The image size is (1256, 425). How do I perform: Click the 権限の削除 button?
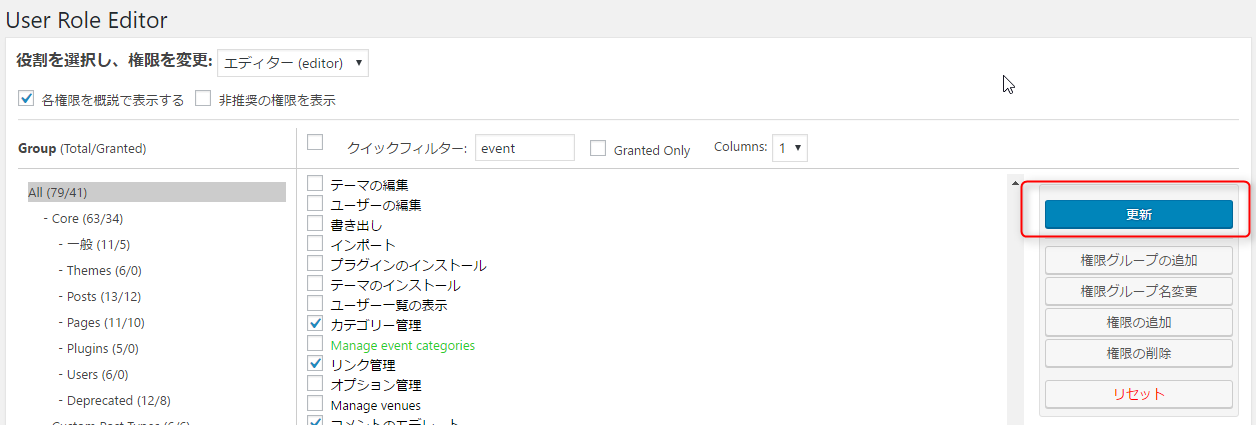click(1138, 354)
